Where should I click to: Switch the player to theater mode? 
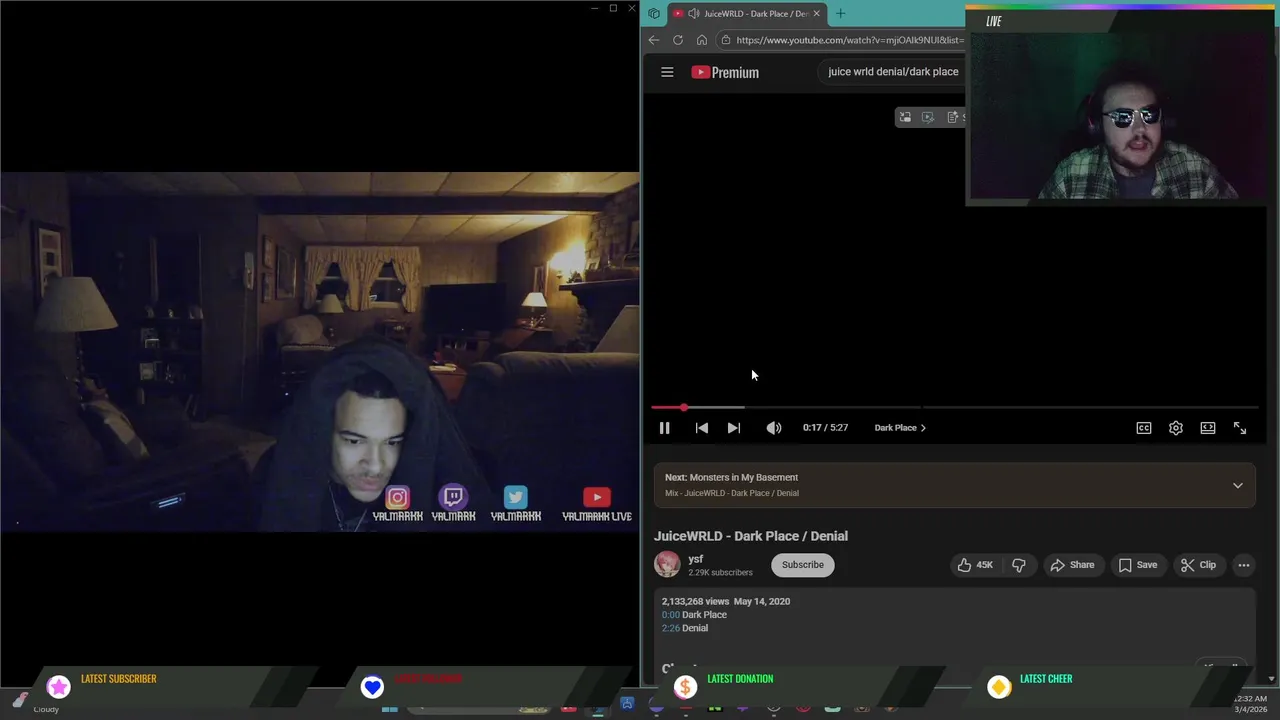[1208, 428]
